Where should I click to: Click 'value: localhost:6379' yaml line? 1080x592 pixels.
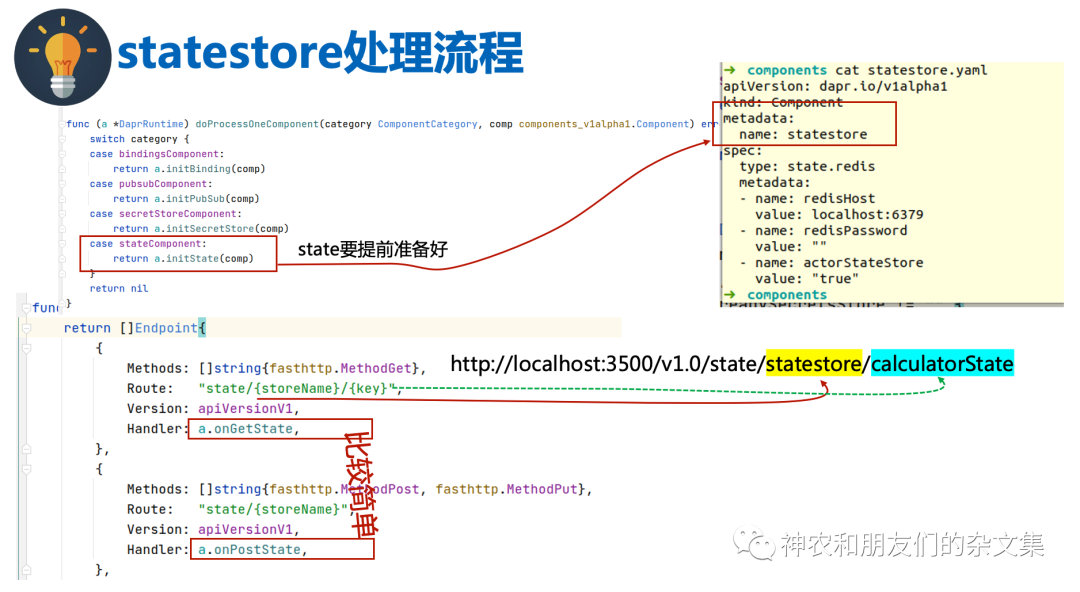pyautogui.click(x=839, y=215)
